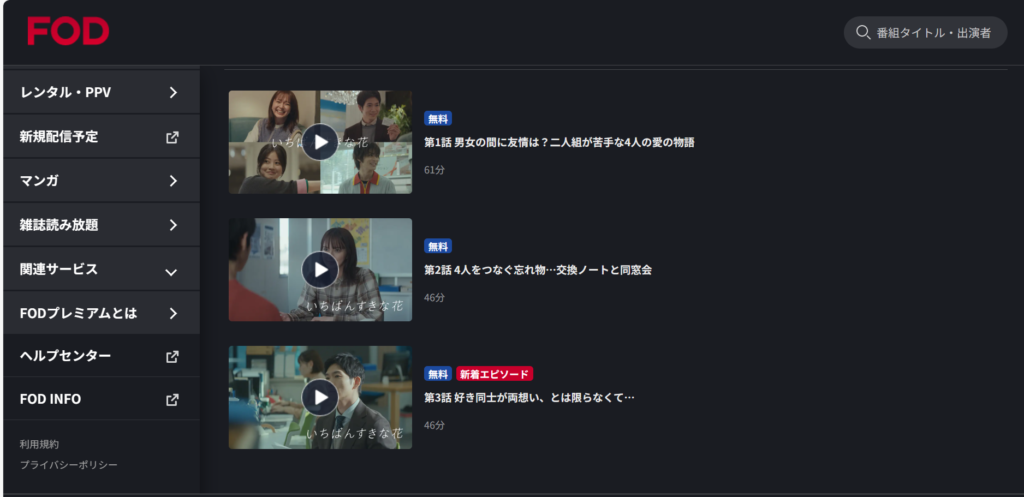The width and height of the screenshot is (1024, 497).
Task: Open the 雑誌読み放題 menu item
Action: [101, 225]
